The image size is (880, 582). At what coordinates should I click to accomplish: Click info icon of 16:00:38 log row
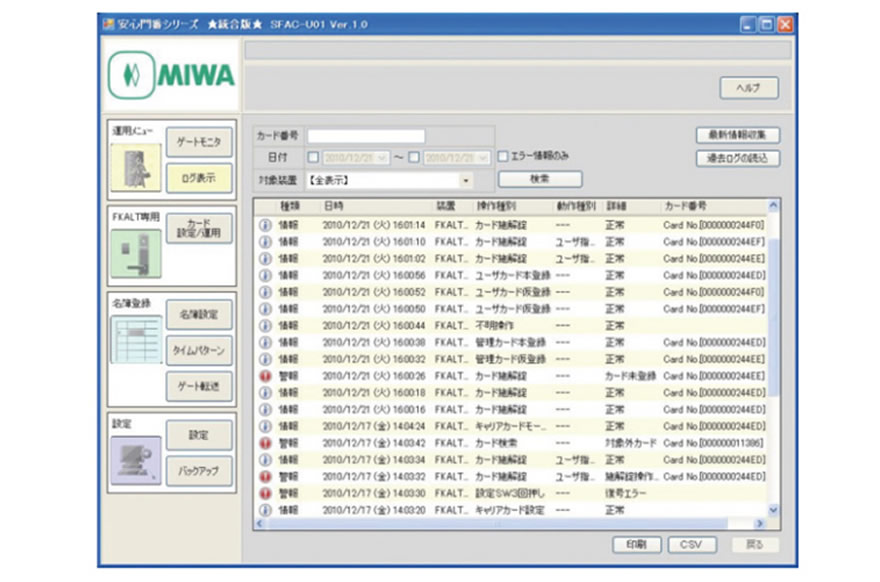pos(265,342)
